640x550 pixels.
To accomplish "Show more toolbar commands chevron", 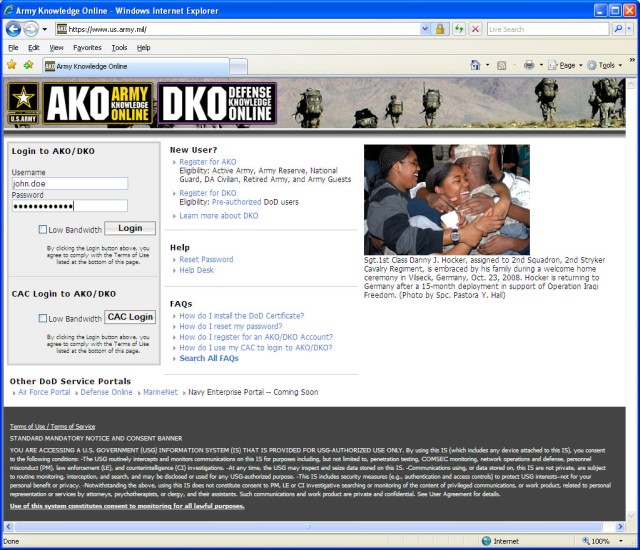I will click(x=632, y=60).
